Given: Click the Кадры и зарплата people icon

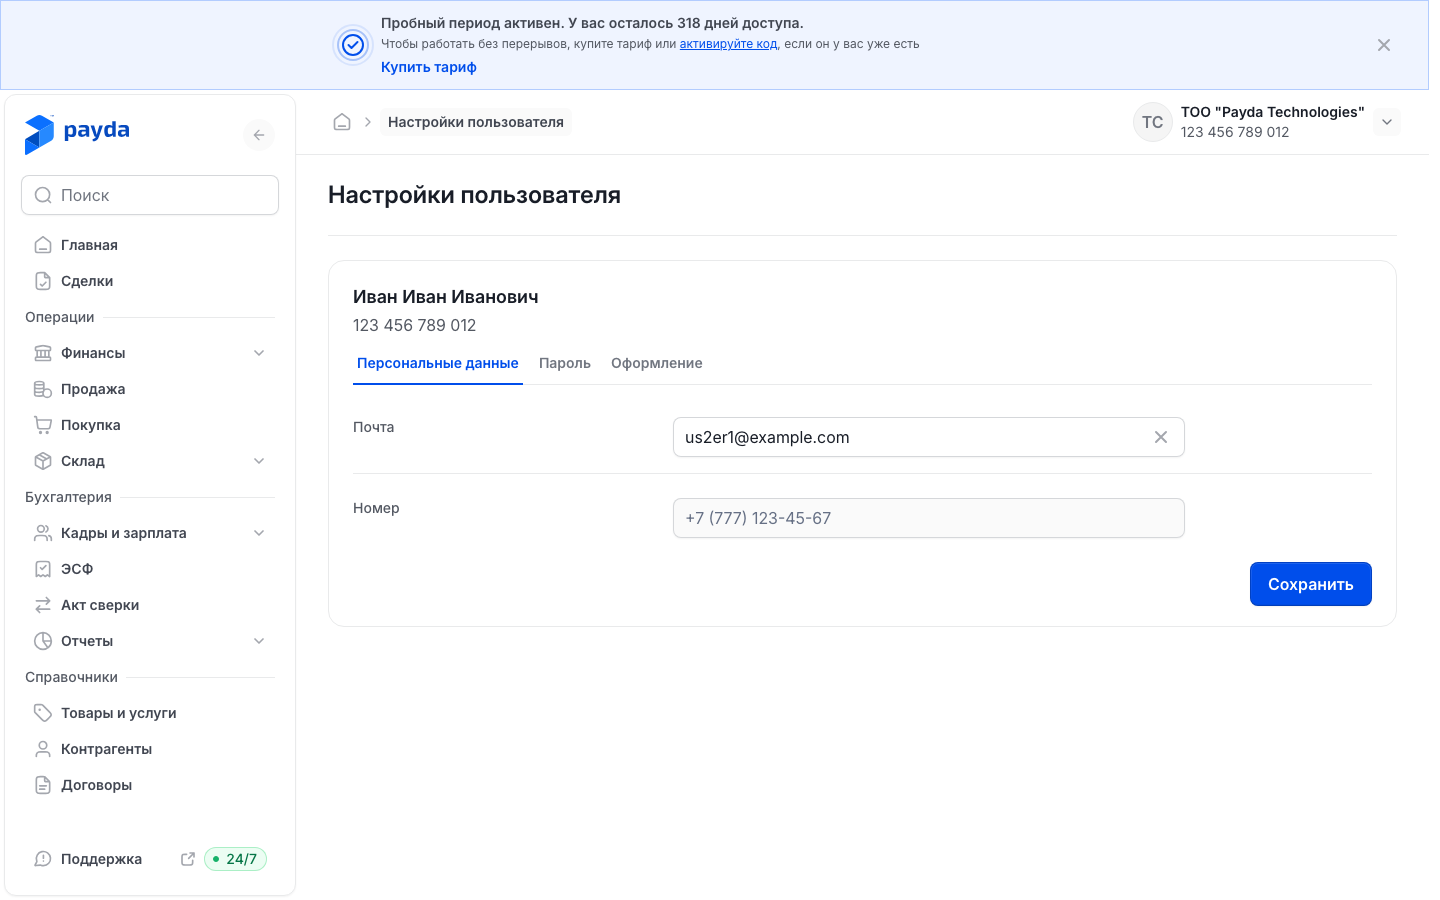Looking at the screenshot, I should (43, 533).
